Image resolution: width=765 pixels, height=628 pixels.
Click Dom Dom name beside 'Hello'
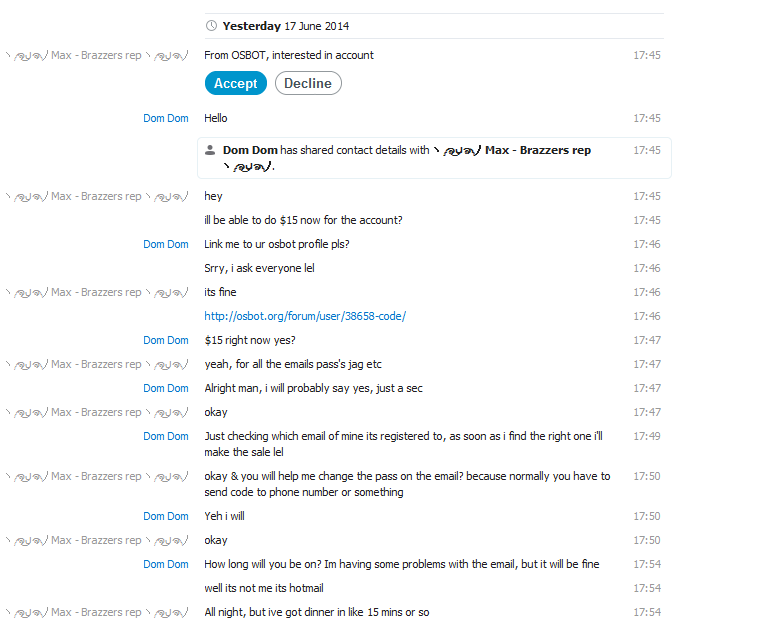(x=166, y=118)
